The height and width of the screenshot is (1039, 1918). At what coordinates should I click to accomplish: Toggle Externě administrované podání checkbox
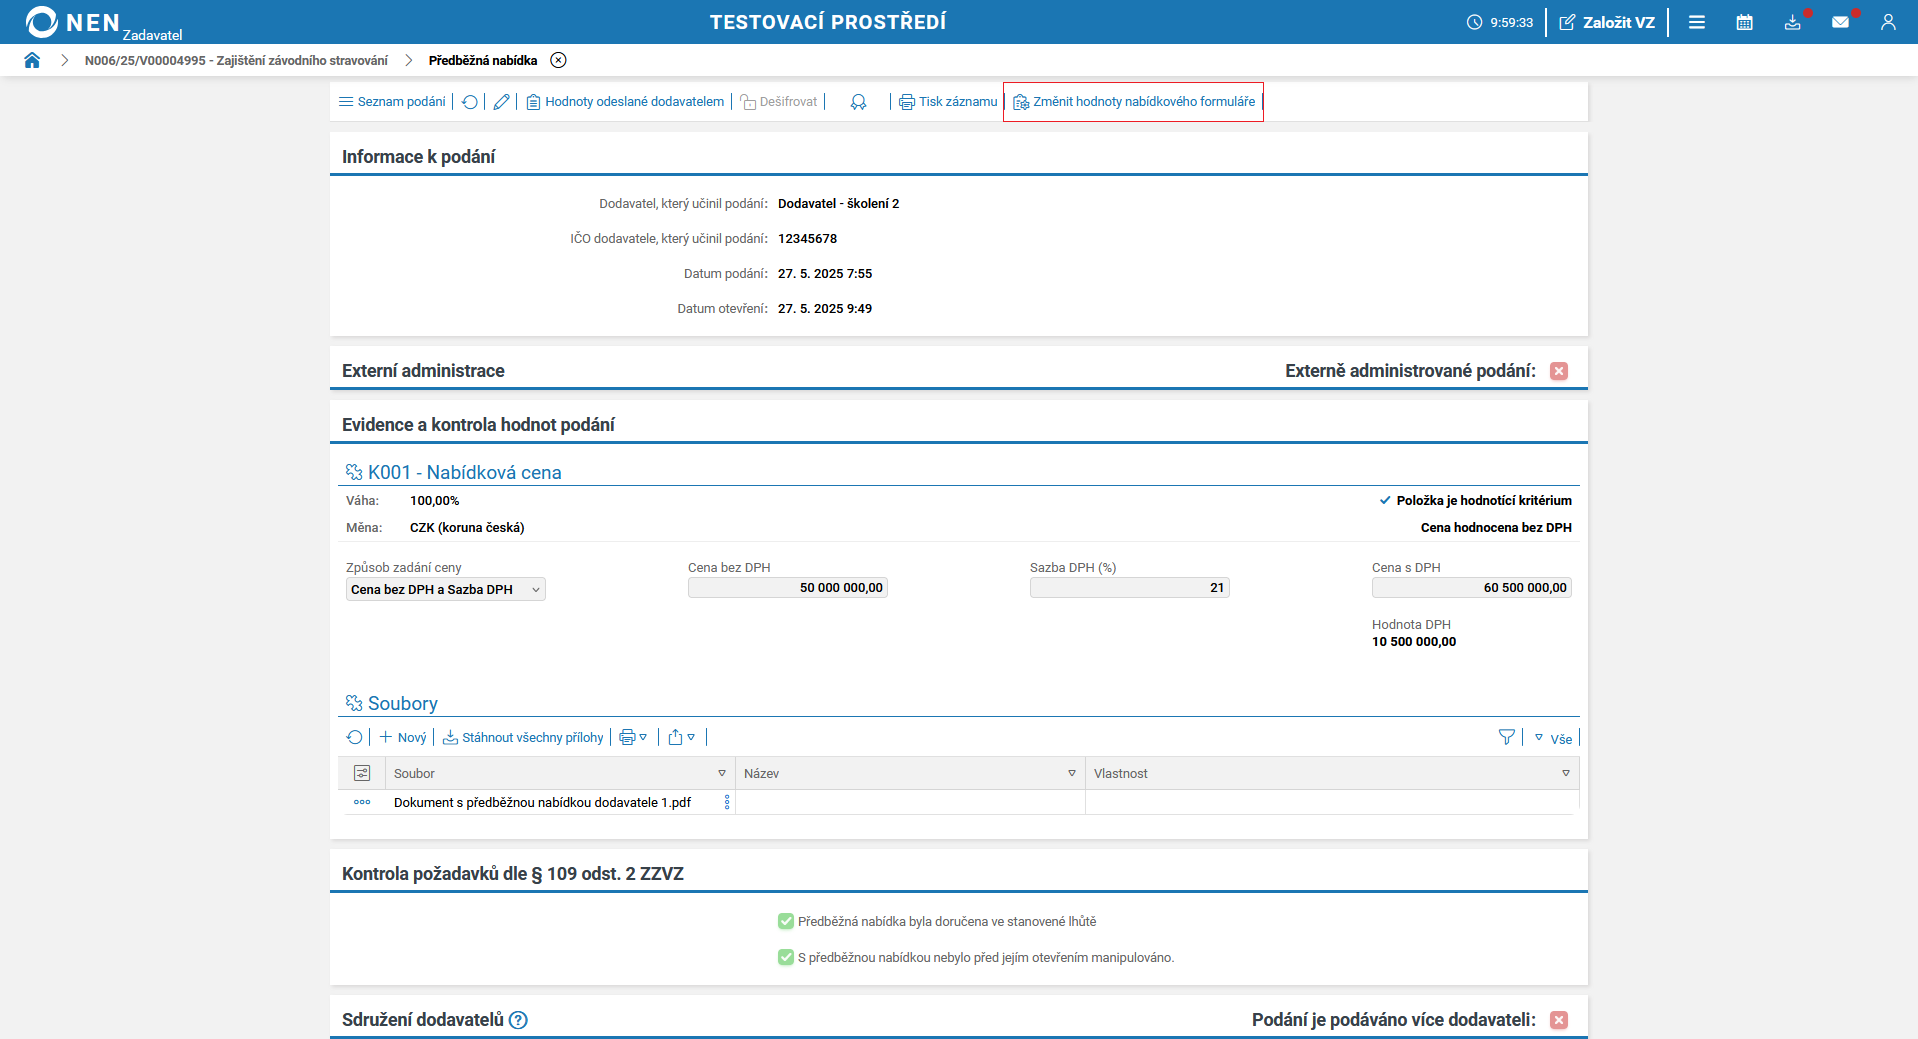pyautogui.click(x=1558, y=371)
